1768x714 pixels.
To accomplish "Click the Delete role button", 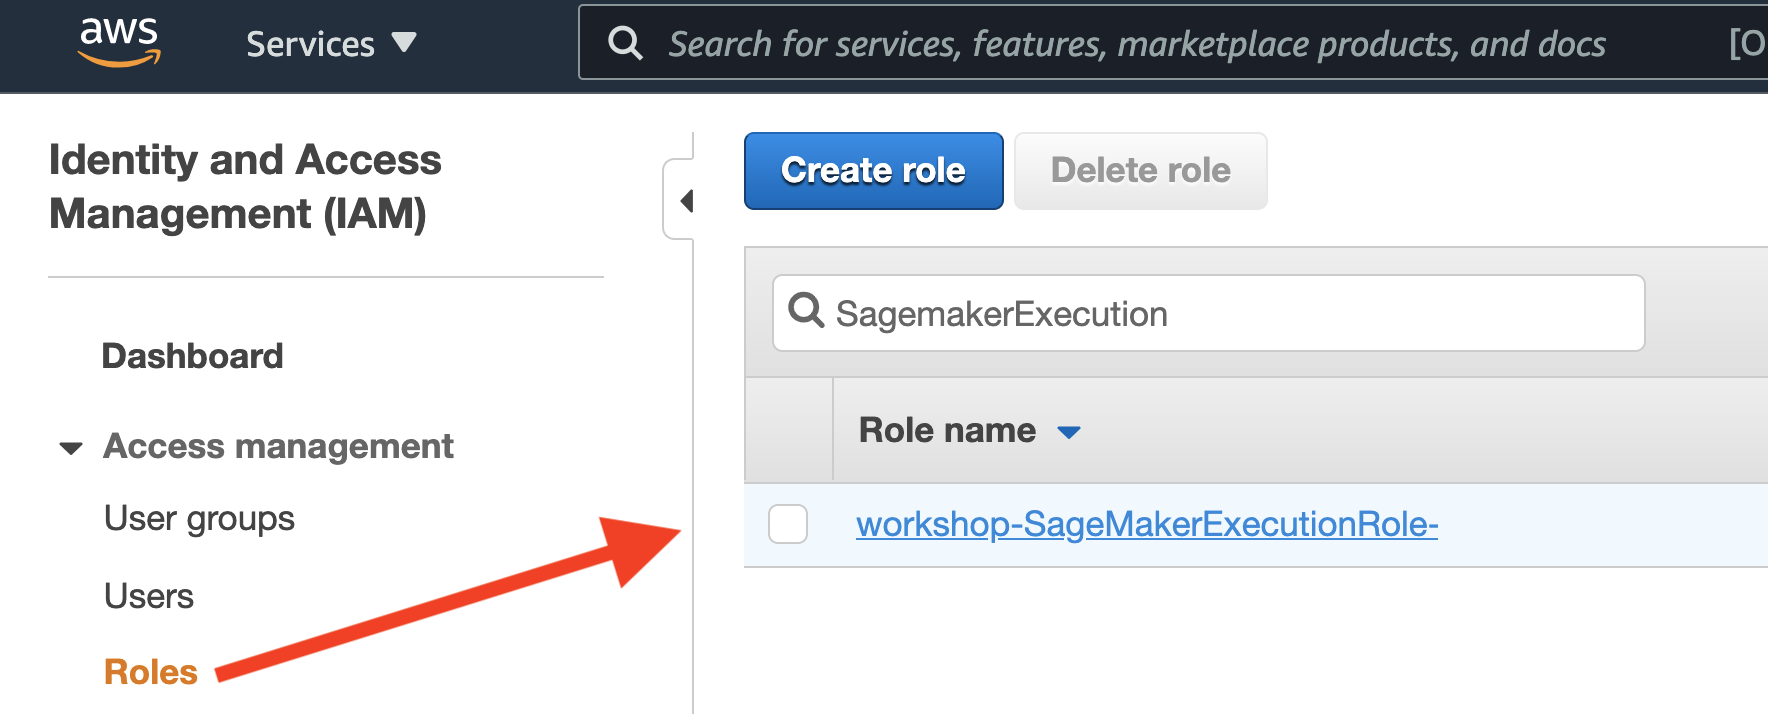I will [1141, 171].
